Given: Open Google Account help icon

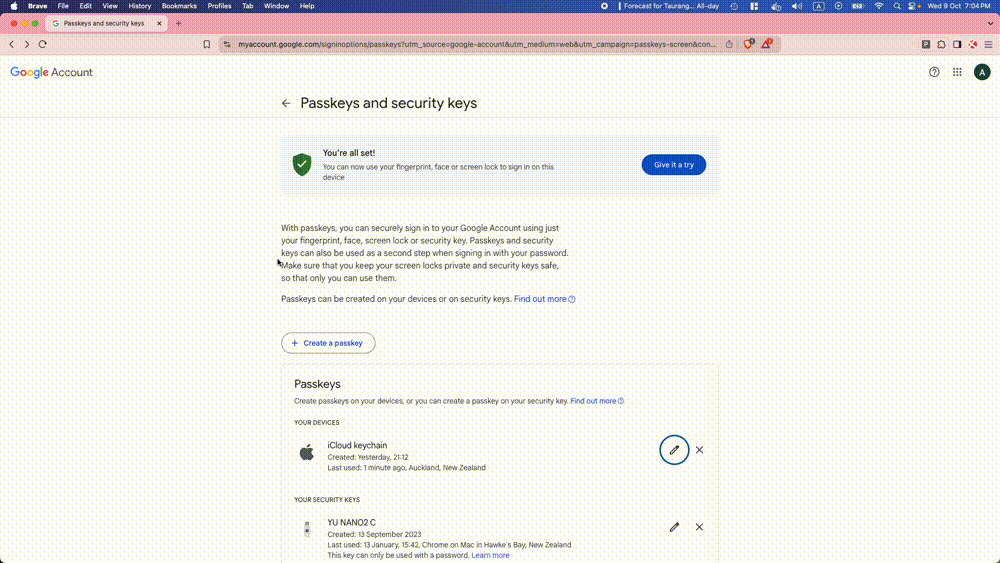Looking at the screenshot, I should pyautogui.click(x=934, y=72).
